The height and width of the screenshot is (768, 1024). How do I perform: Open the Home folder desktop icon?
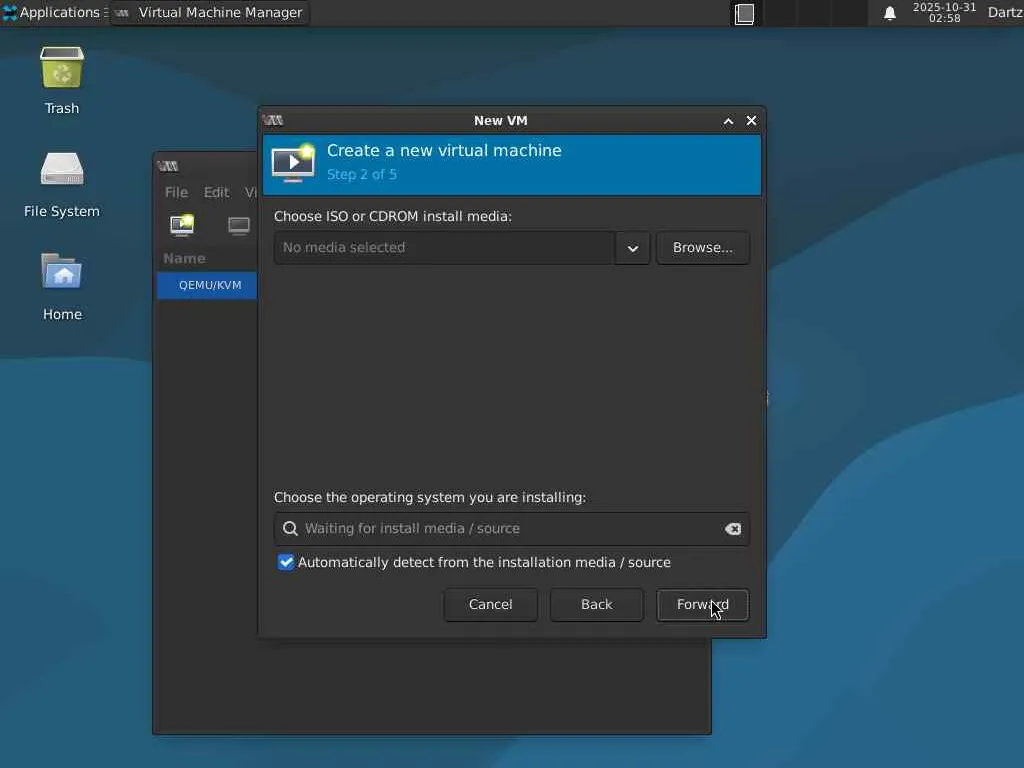(62, 287)
